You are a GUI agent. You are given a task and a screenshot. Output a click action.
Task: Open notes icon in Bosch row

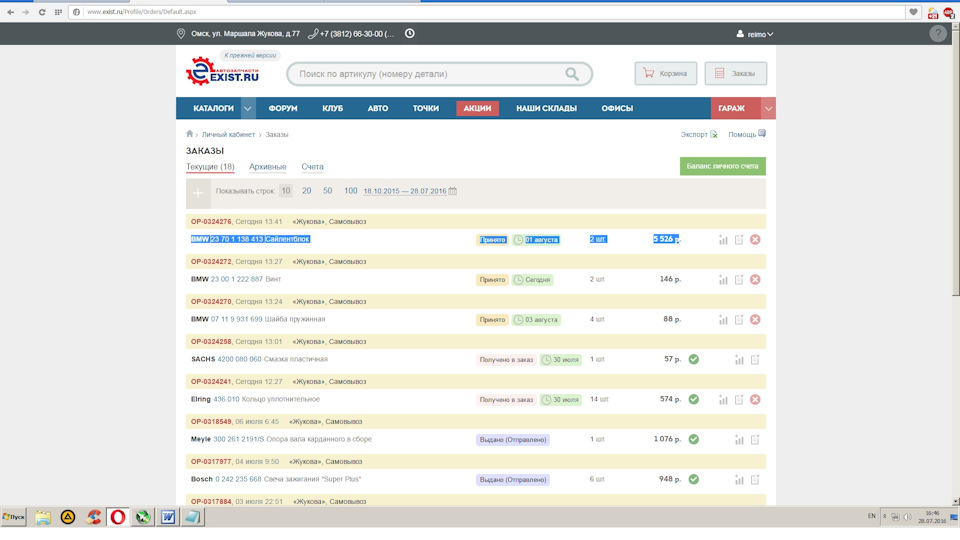pyautogui.click(x=755, y=479)
